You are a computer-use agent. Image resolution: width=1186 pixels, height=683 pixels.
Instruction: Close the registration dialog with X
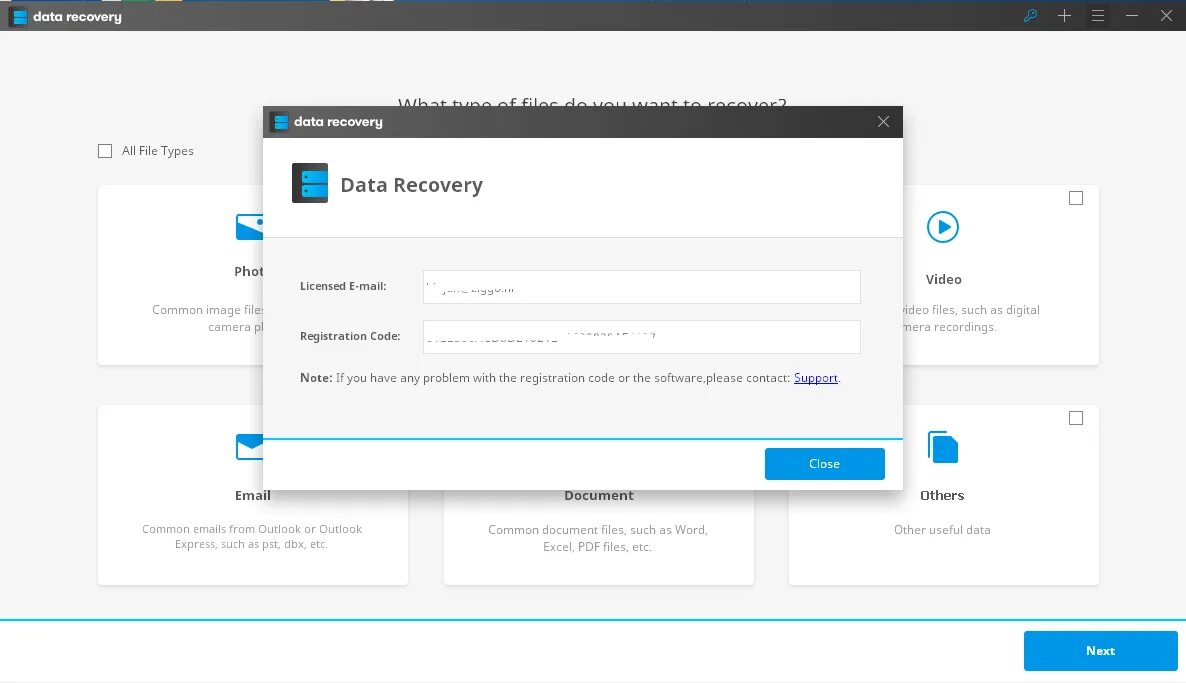click(883, 122)
